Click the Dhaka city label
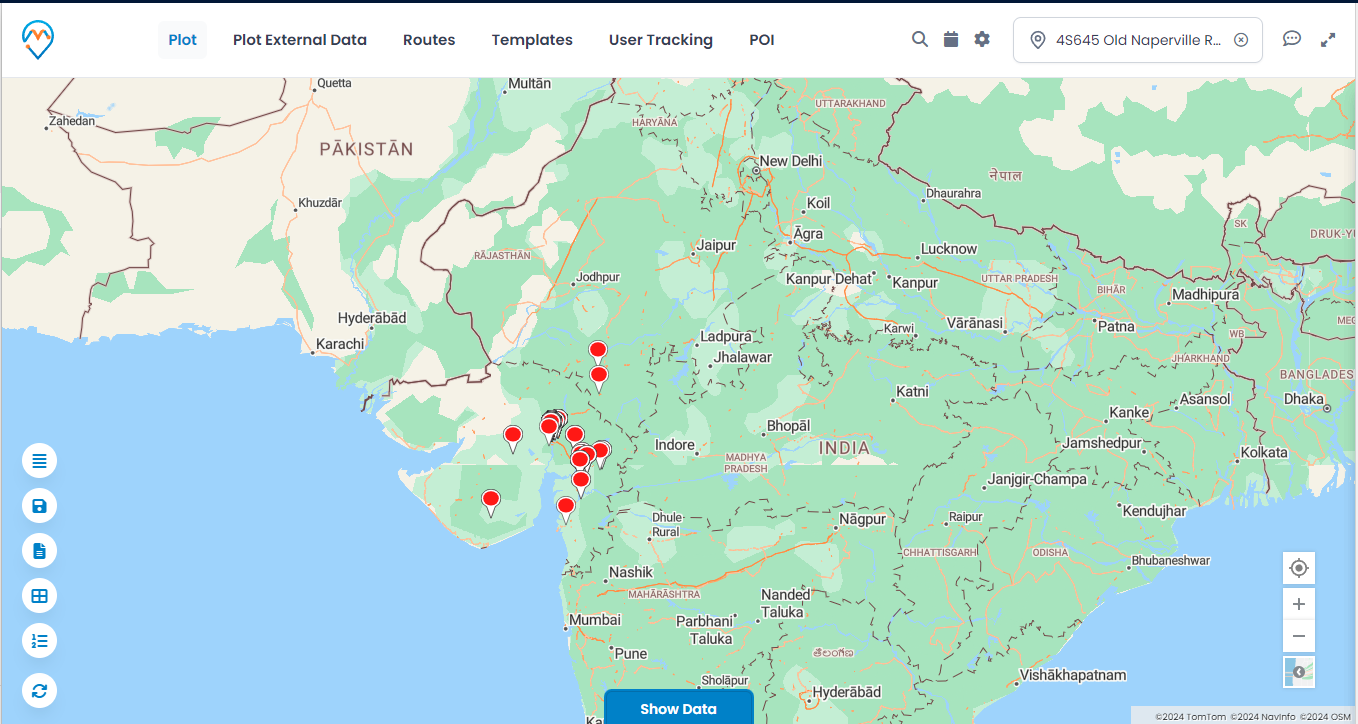 coord(1304,399)
